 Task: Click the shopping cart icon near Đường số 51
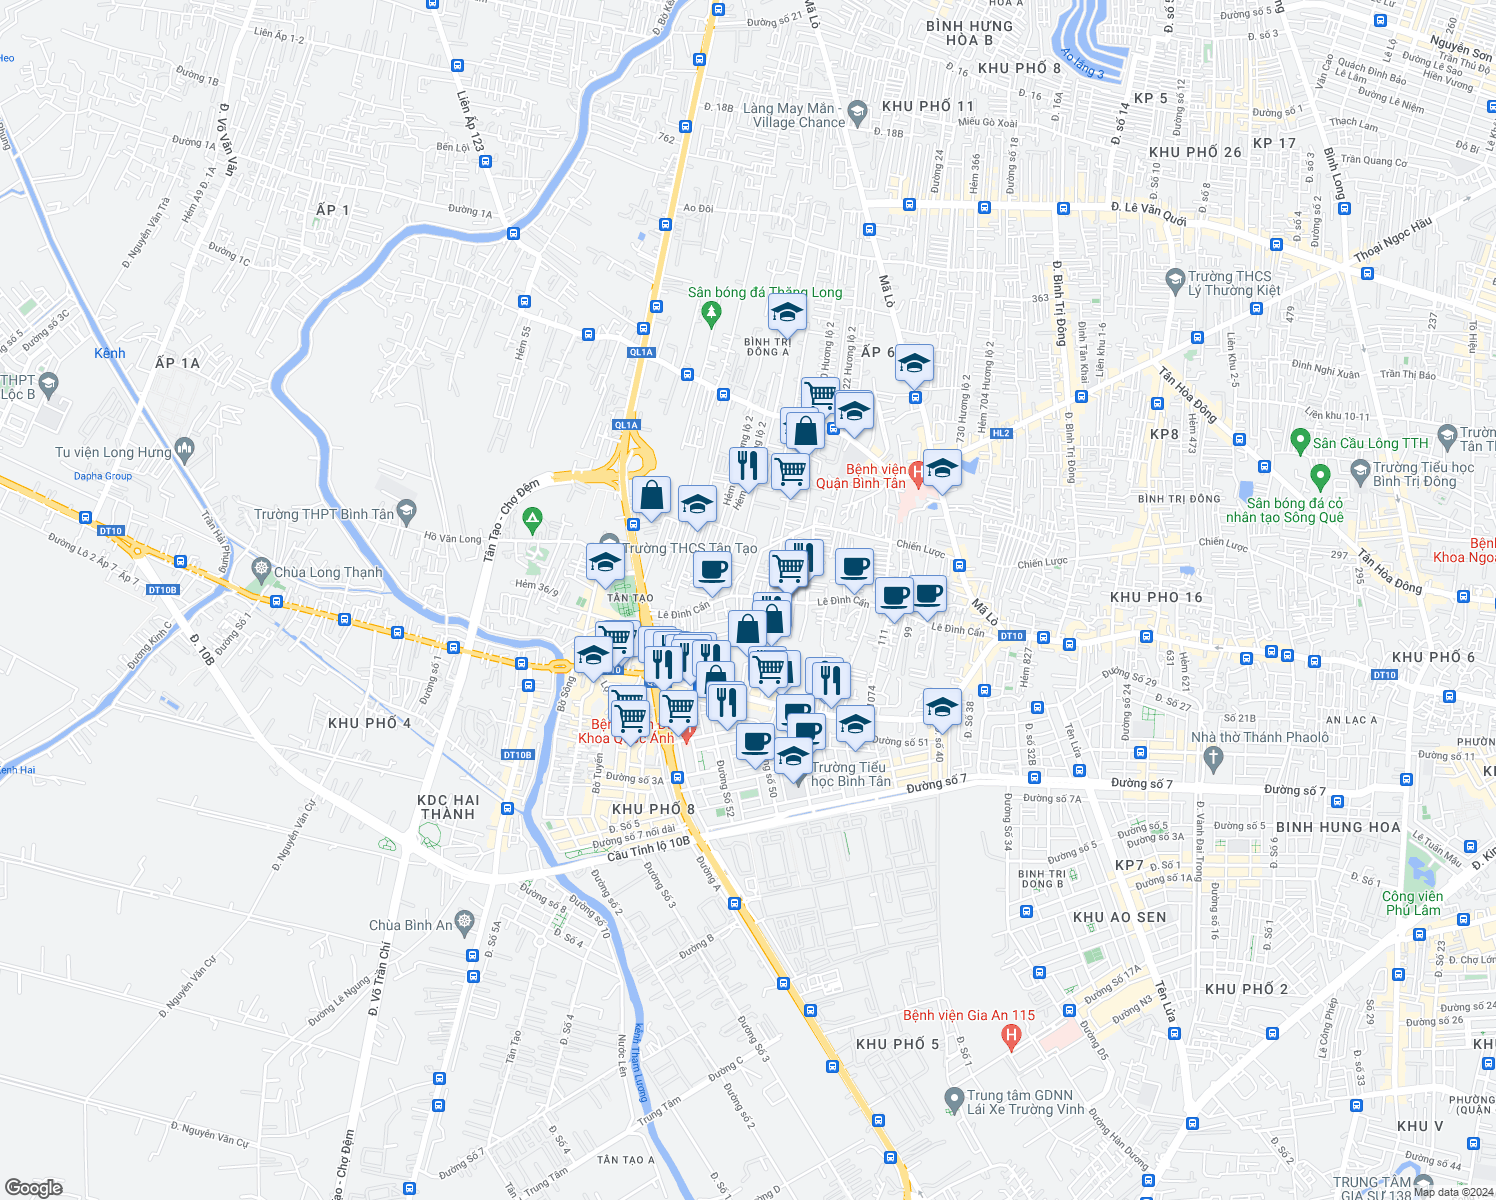[x=770, y=667]
